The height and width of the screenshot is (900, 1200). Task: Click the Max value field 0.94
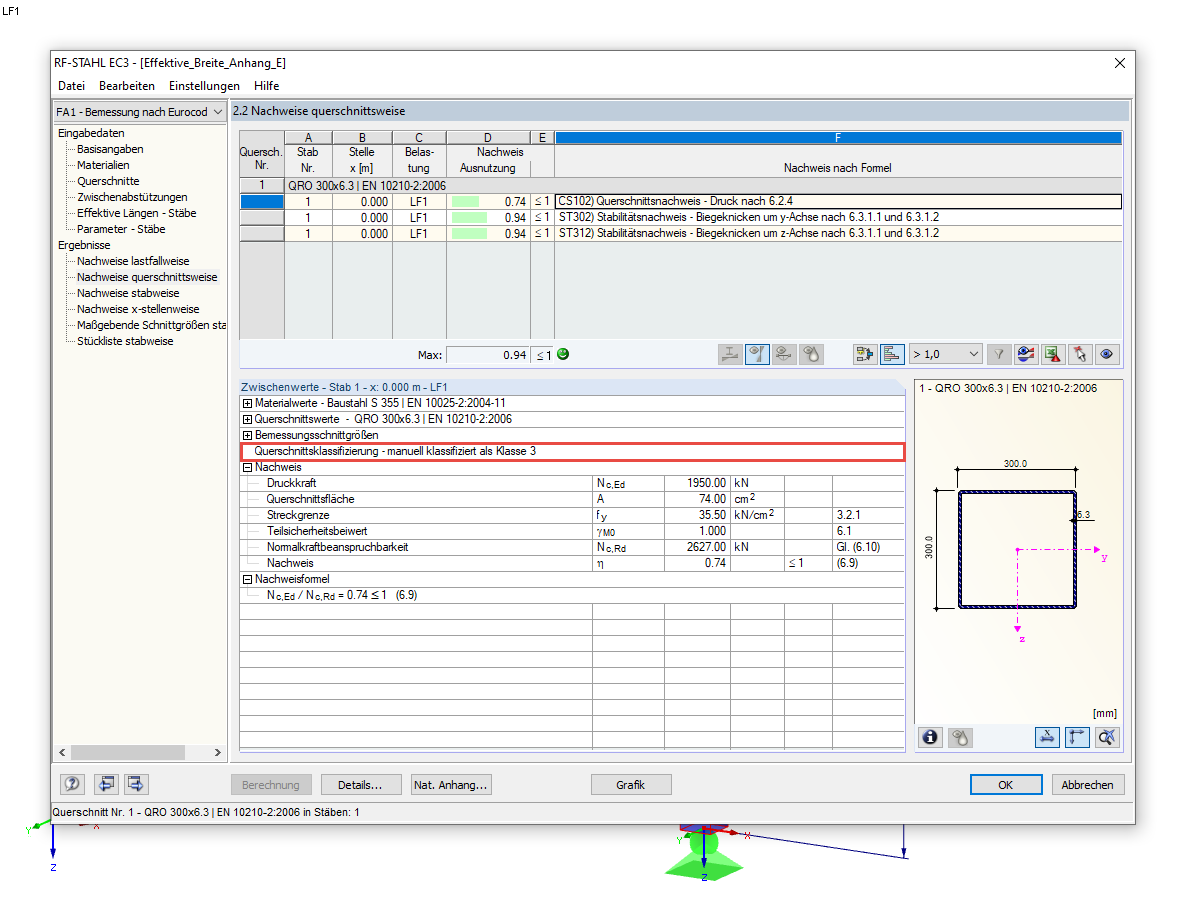coord(488,354)
